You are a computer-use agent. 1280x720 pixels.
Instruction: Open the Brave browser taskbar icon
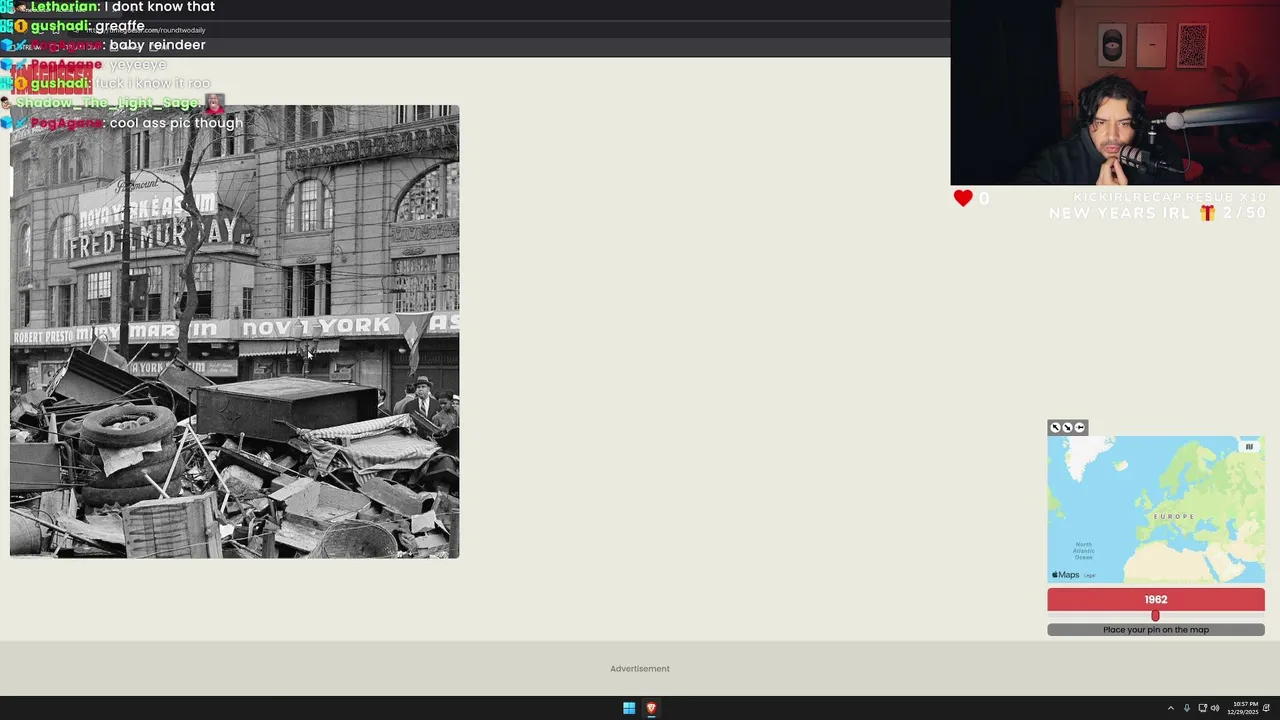point(651,708)
